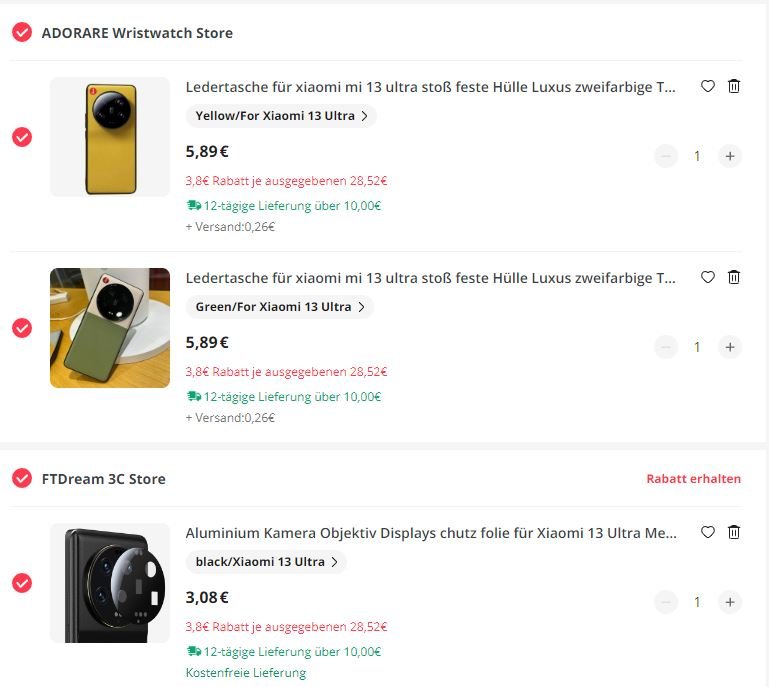Click Rabatt erhalten link
The image size is (769, 687).
(x=693, y=479)
